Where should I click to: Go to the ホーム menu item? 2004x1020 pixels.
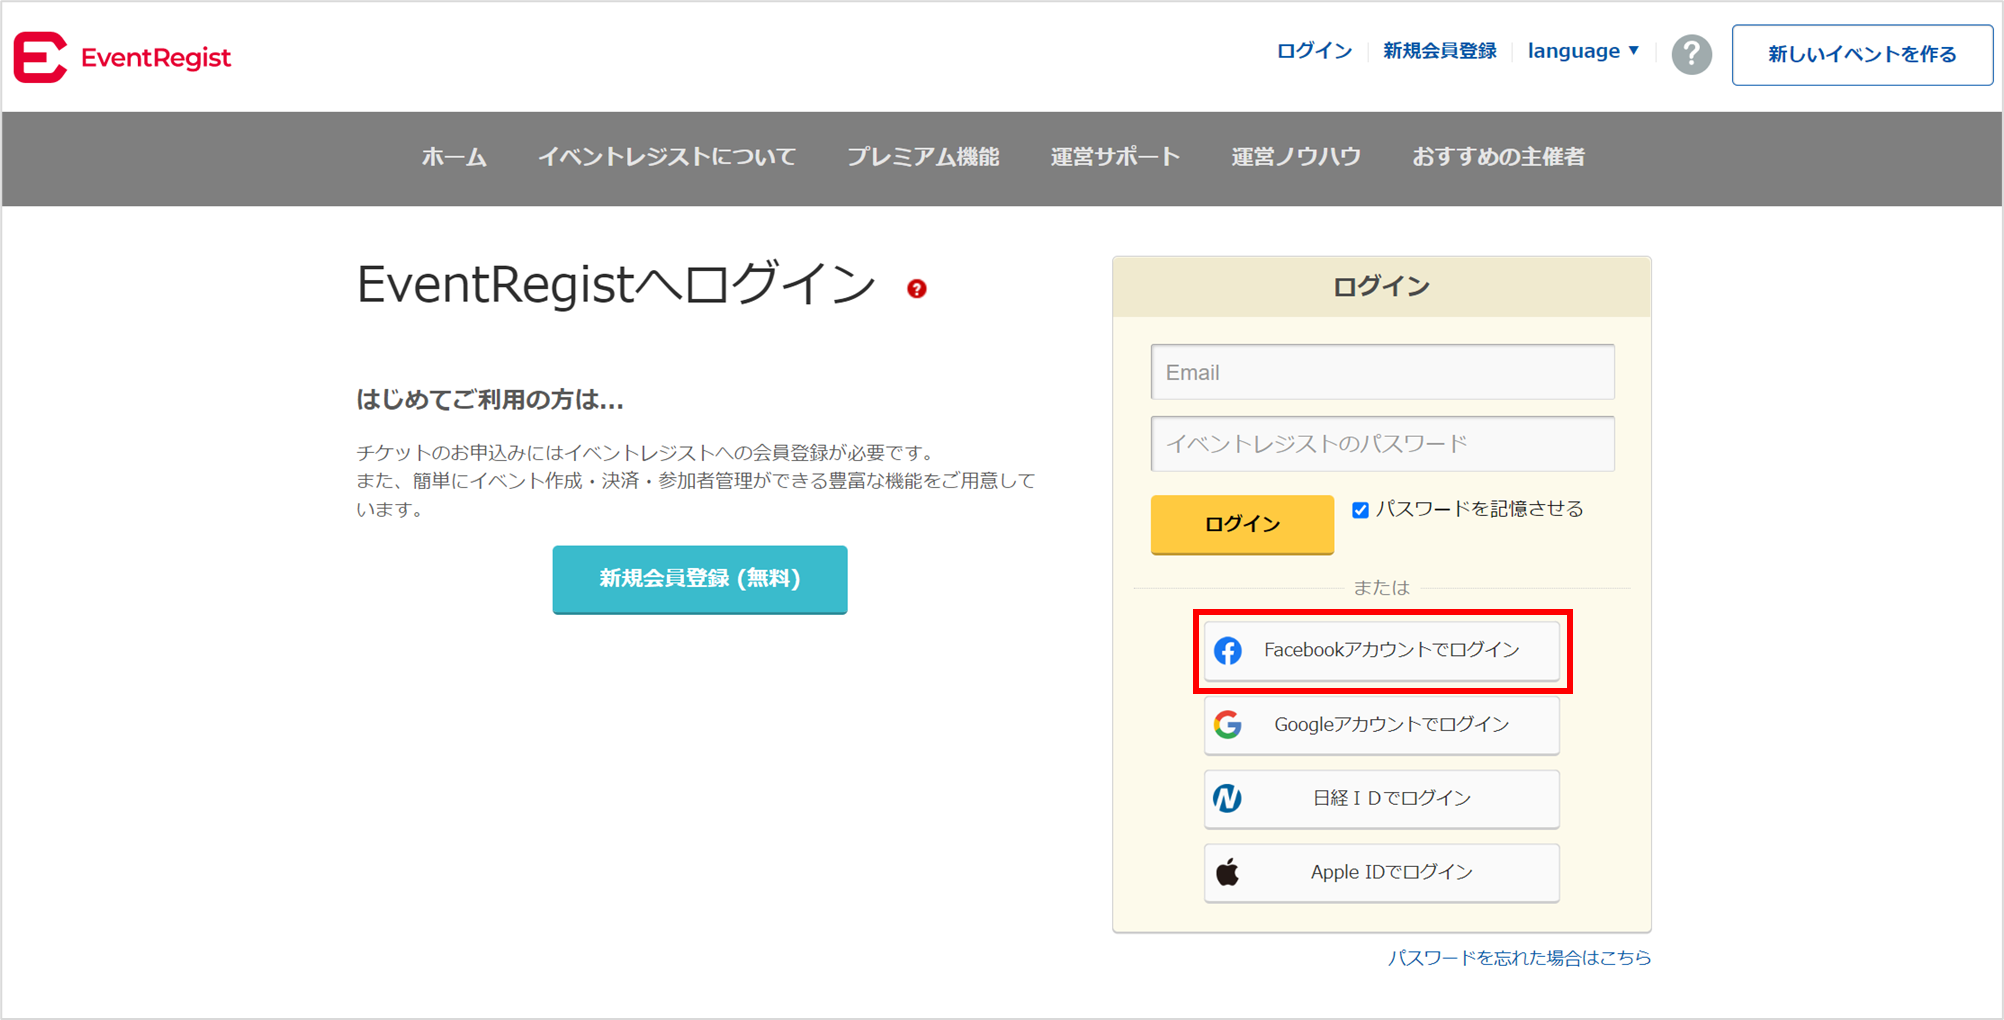pyautogui.click(x=454, y=157)
